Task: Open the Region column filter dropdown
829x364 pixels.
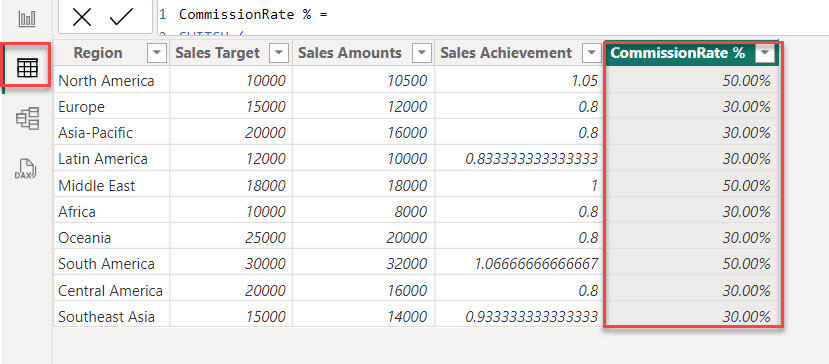Action: tap(157, 53)
